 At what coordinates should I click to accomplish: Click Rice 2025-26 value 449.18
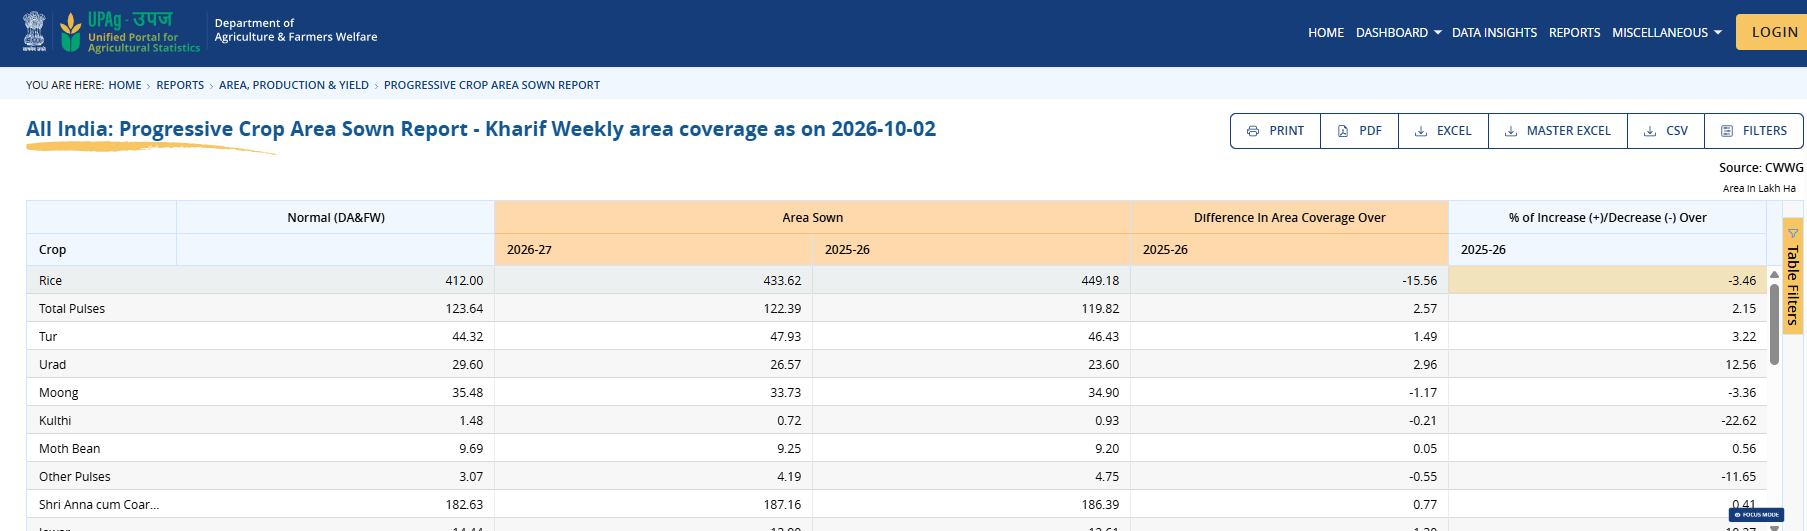pyautogui.click(x=1100, y=281)
